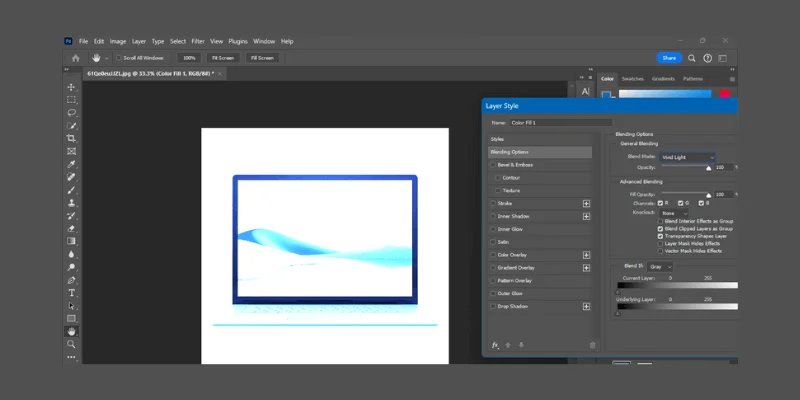800x400 pixels.
Task: Enable the Satin effect checkbox
Action: [x=493, y=242]
